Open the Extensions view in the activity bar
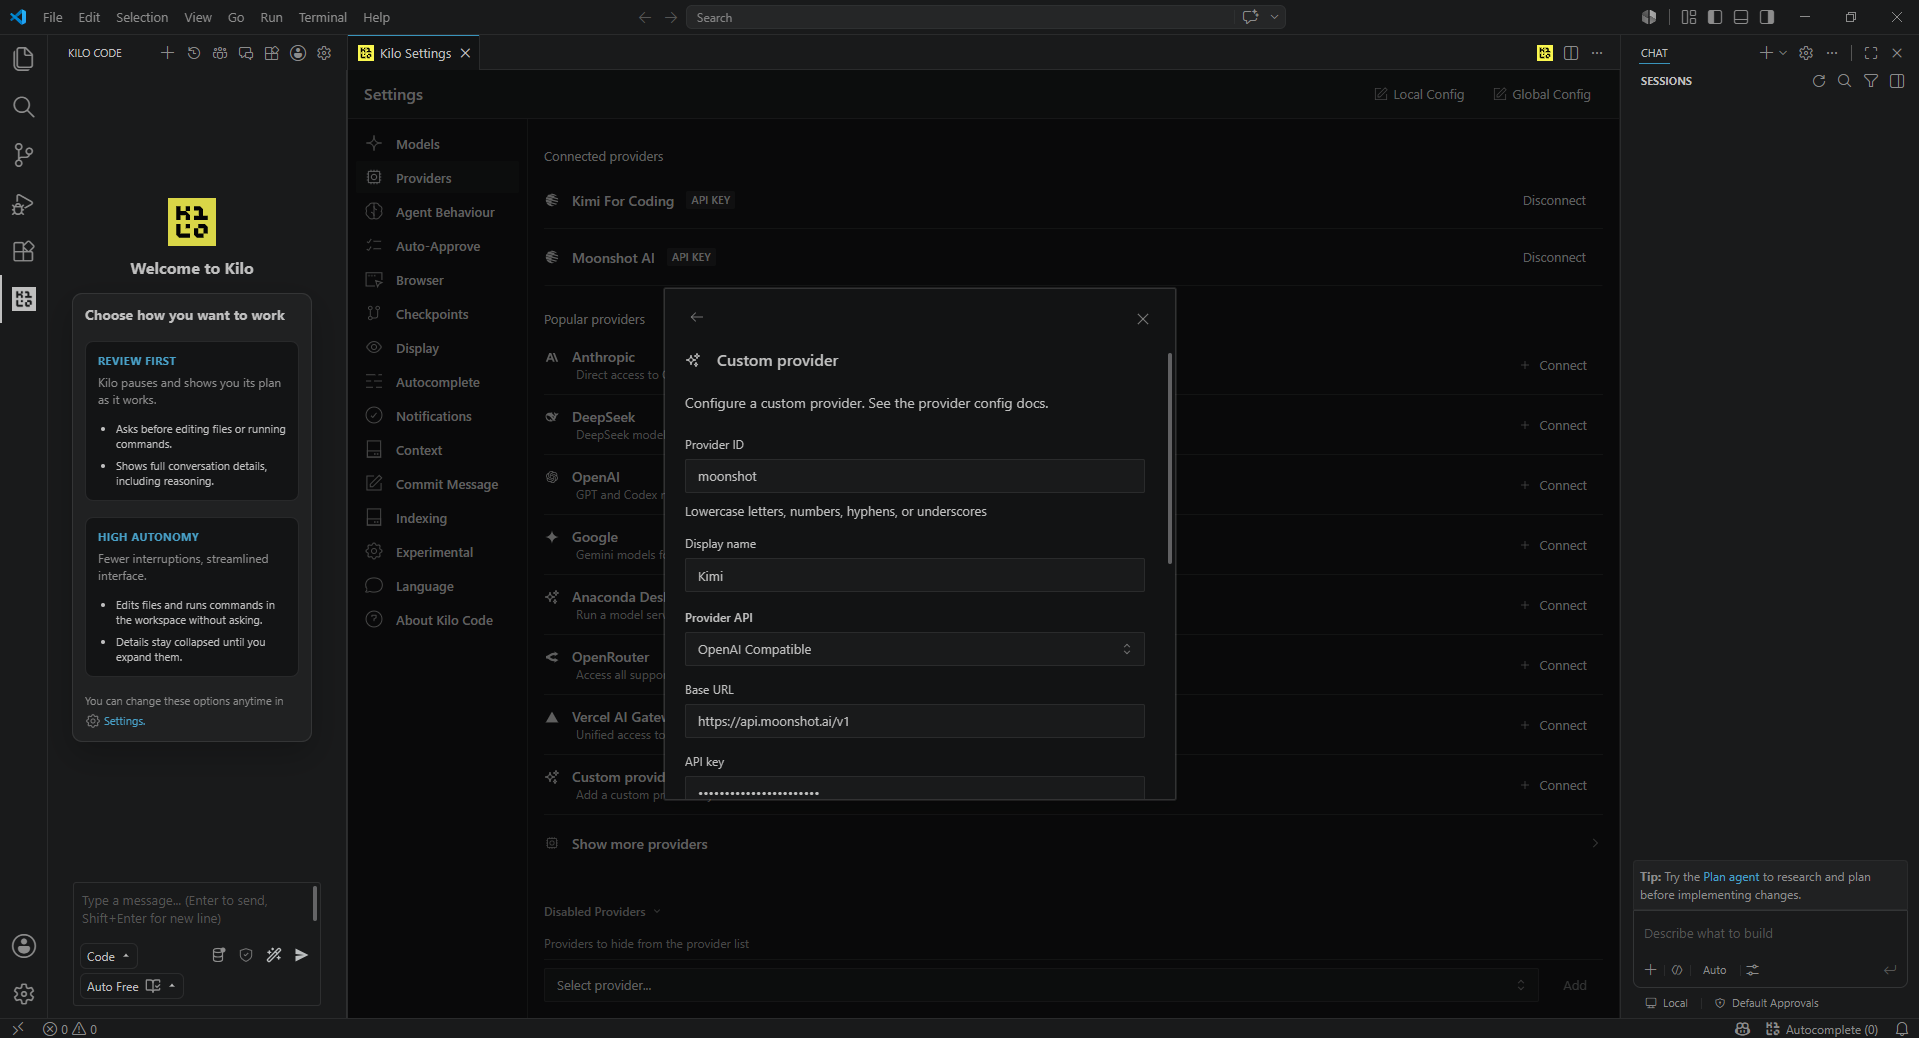 (23, 251)
